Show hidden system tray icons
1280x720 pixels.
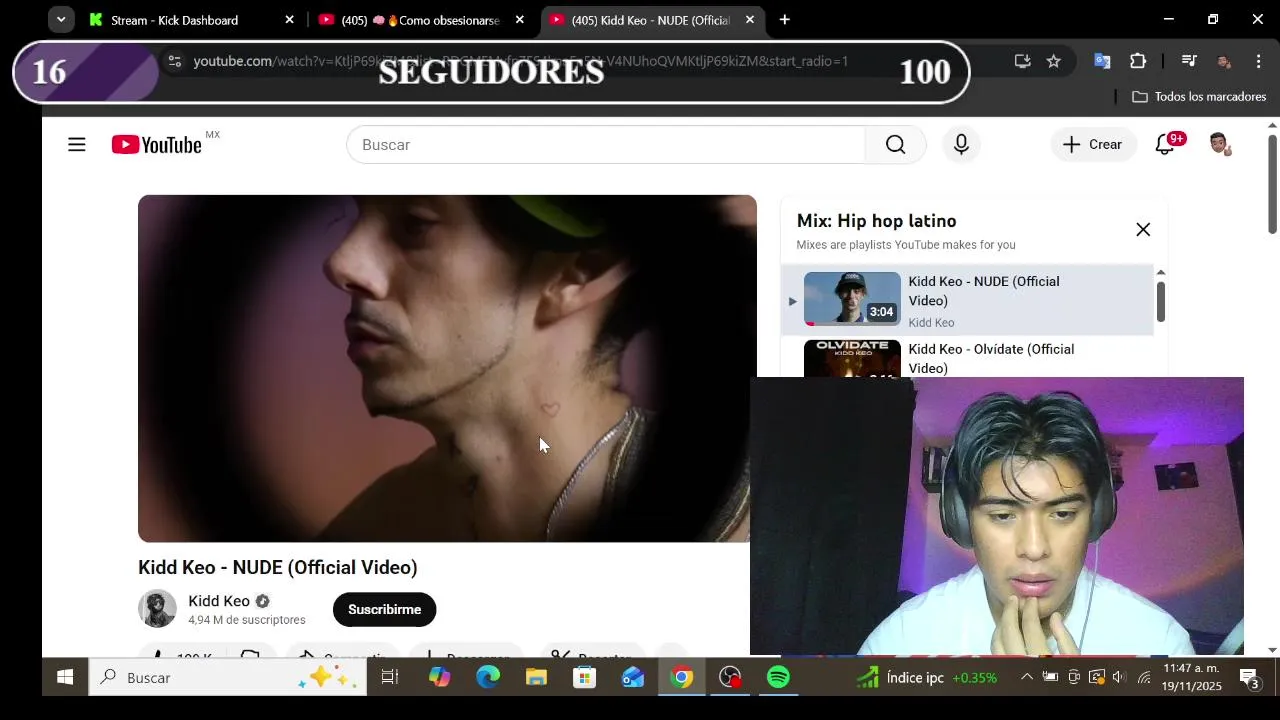click(1027, 678)
